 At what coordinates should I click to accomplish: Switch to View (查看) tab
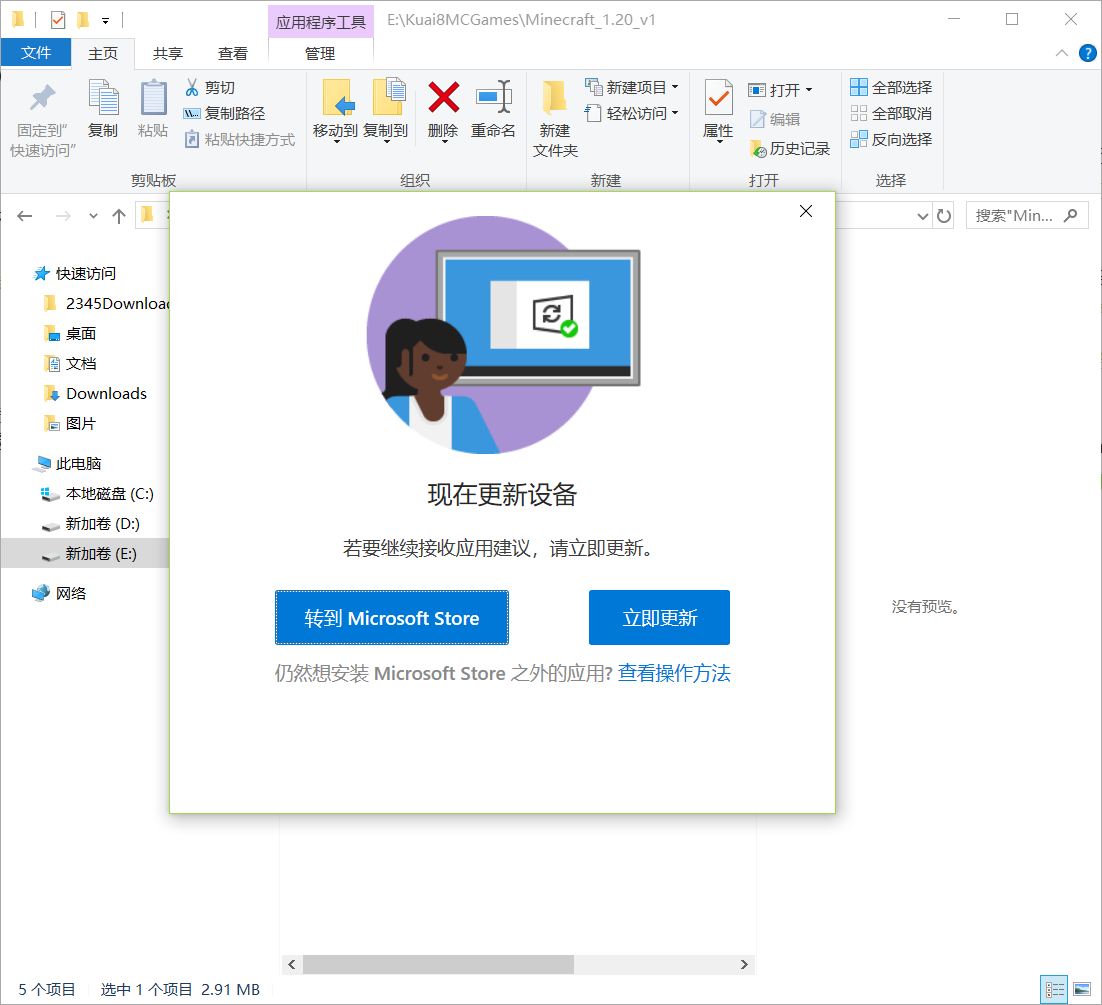click(233, 53)
